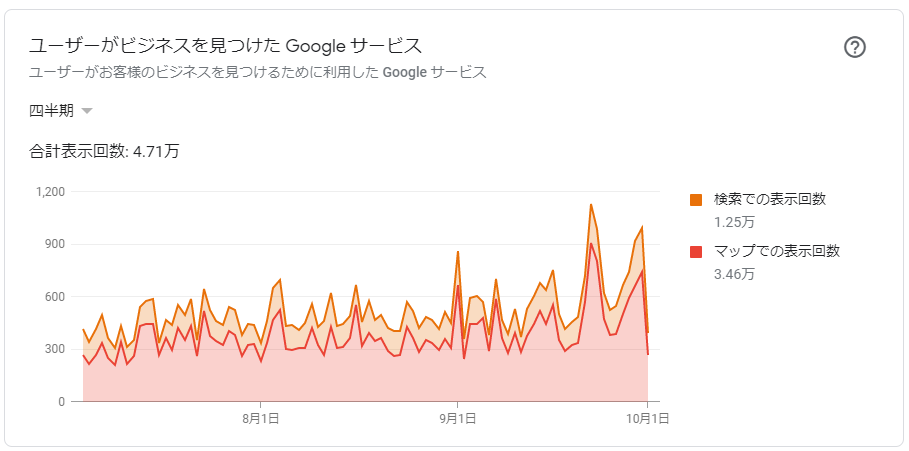Click the highest chart peak near late September
This screenshot has width=909, height=451.
pos(591,205)
